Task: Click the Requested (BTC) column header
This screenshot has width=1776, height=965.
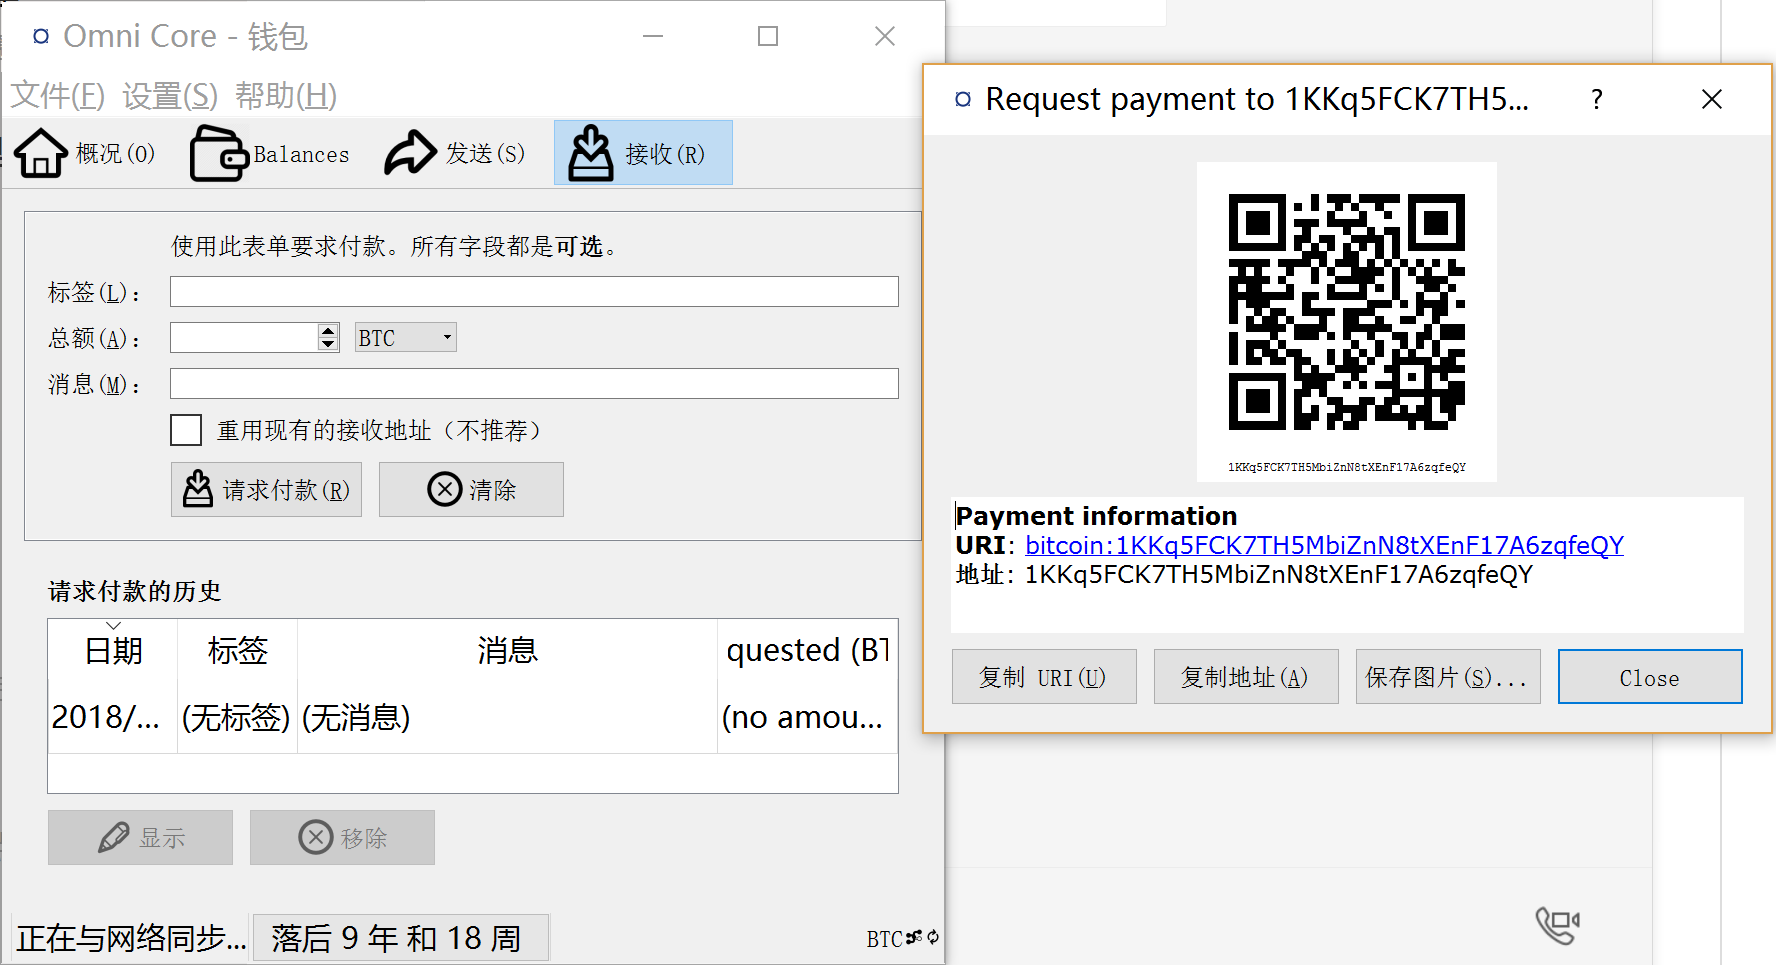Action: click(x=807, y=651)
